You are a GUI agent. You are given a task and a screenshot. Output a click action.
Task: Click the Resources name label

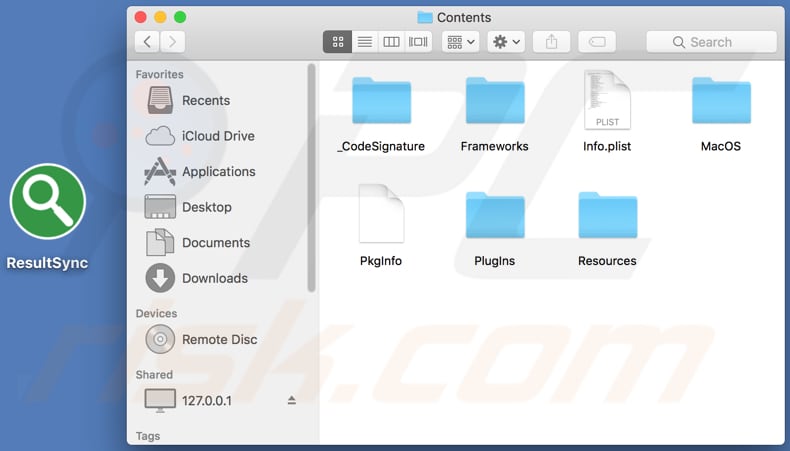pos(607,261)
